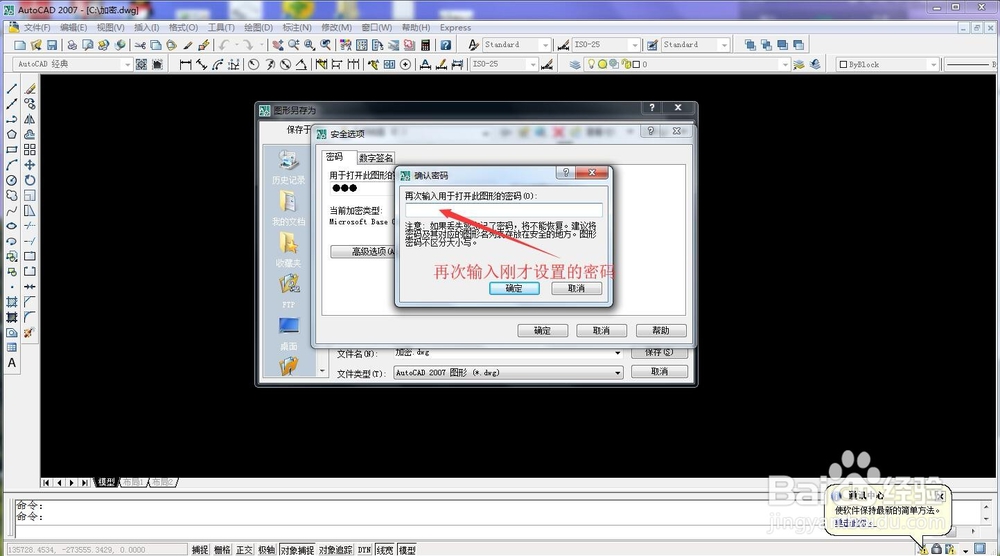Click 取消 in the 确认密码 dialog
The height and width of the screenshot is (556, 1000).
click(x=577, y=288)
